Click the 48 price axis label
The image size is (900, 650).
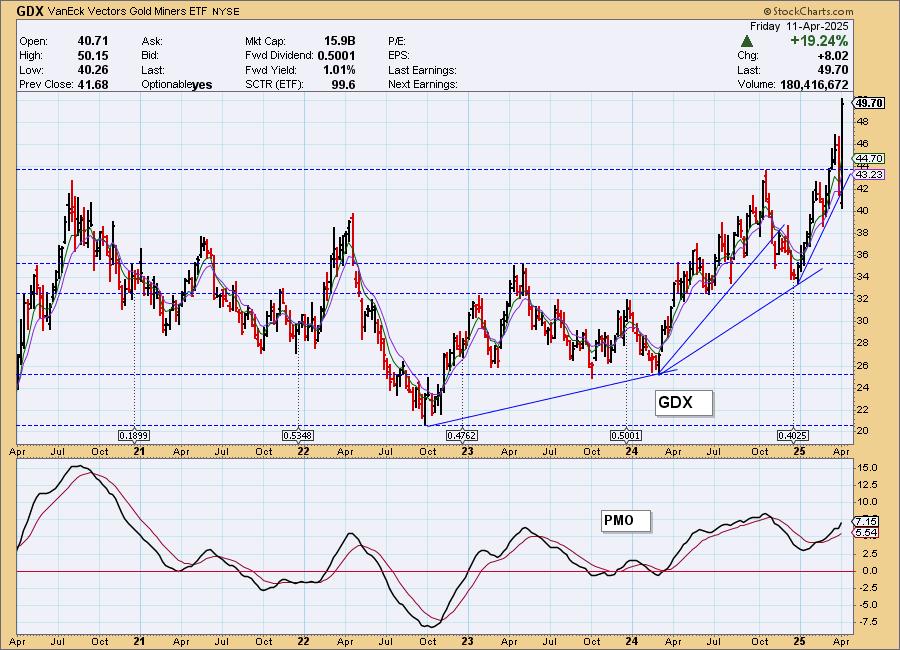(863, 122)
